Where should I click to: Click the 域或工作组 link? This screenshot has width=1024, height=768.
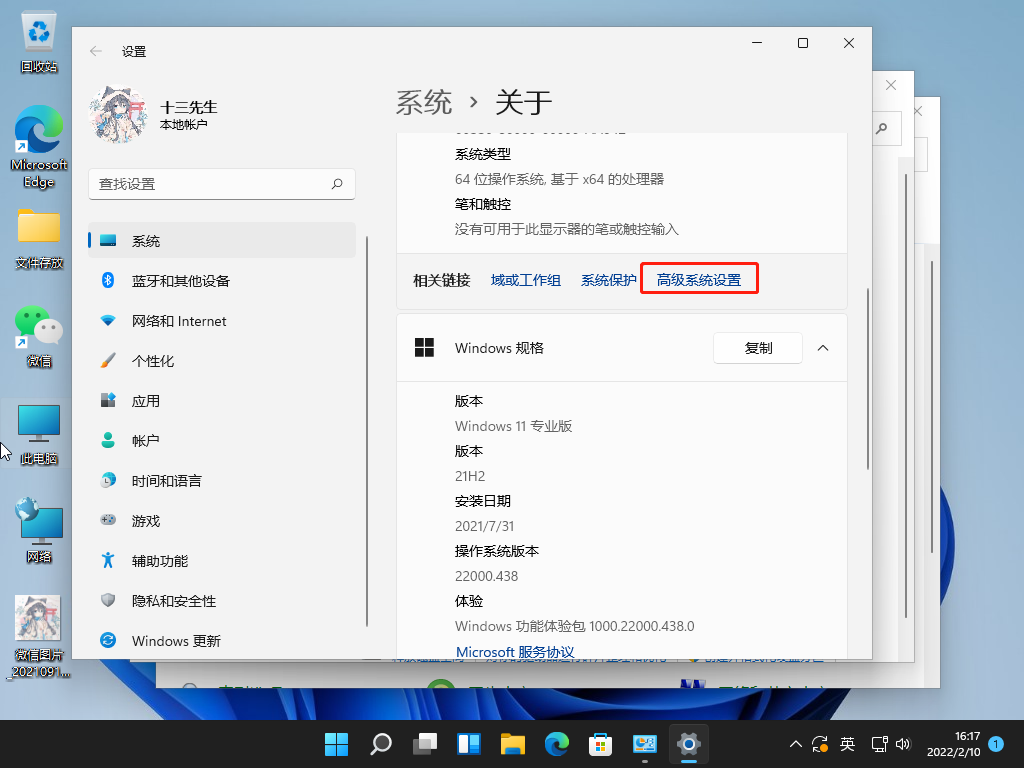tap(525, 281)
